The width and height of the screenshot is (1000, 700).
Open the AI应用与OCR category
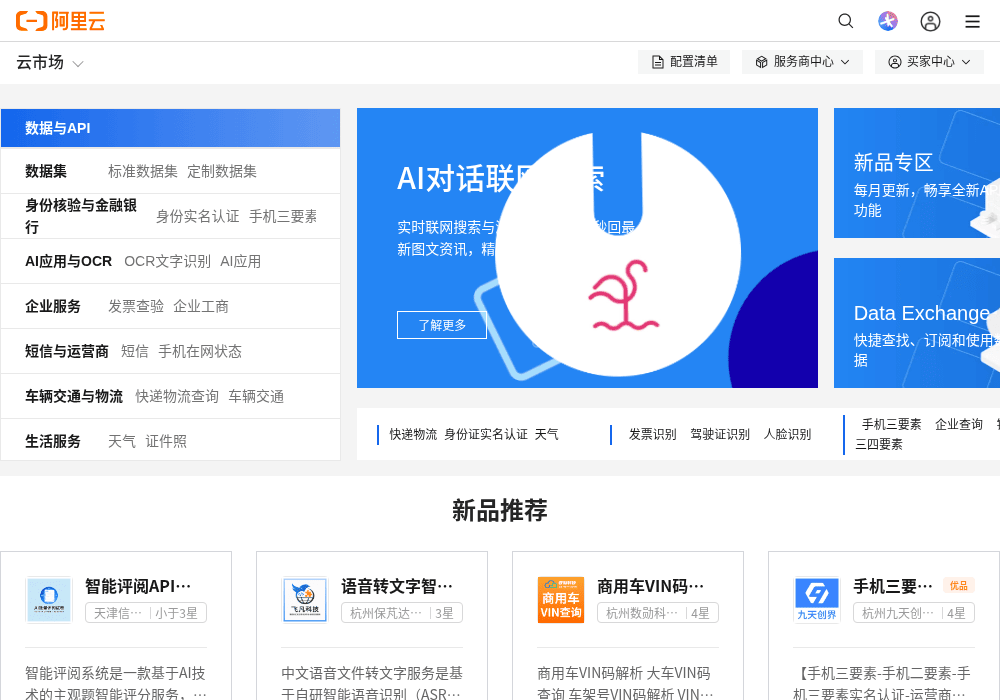68,261
